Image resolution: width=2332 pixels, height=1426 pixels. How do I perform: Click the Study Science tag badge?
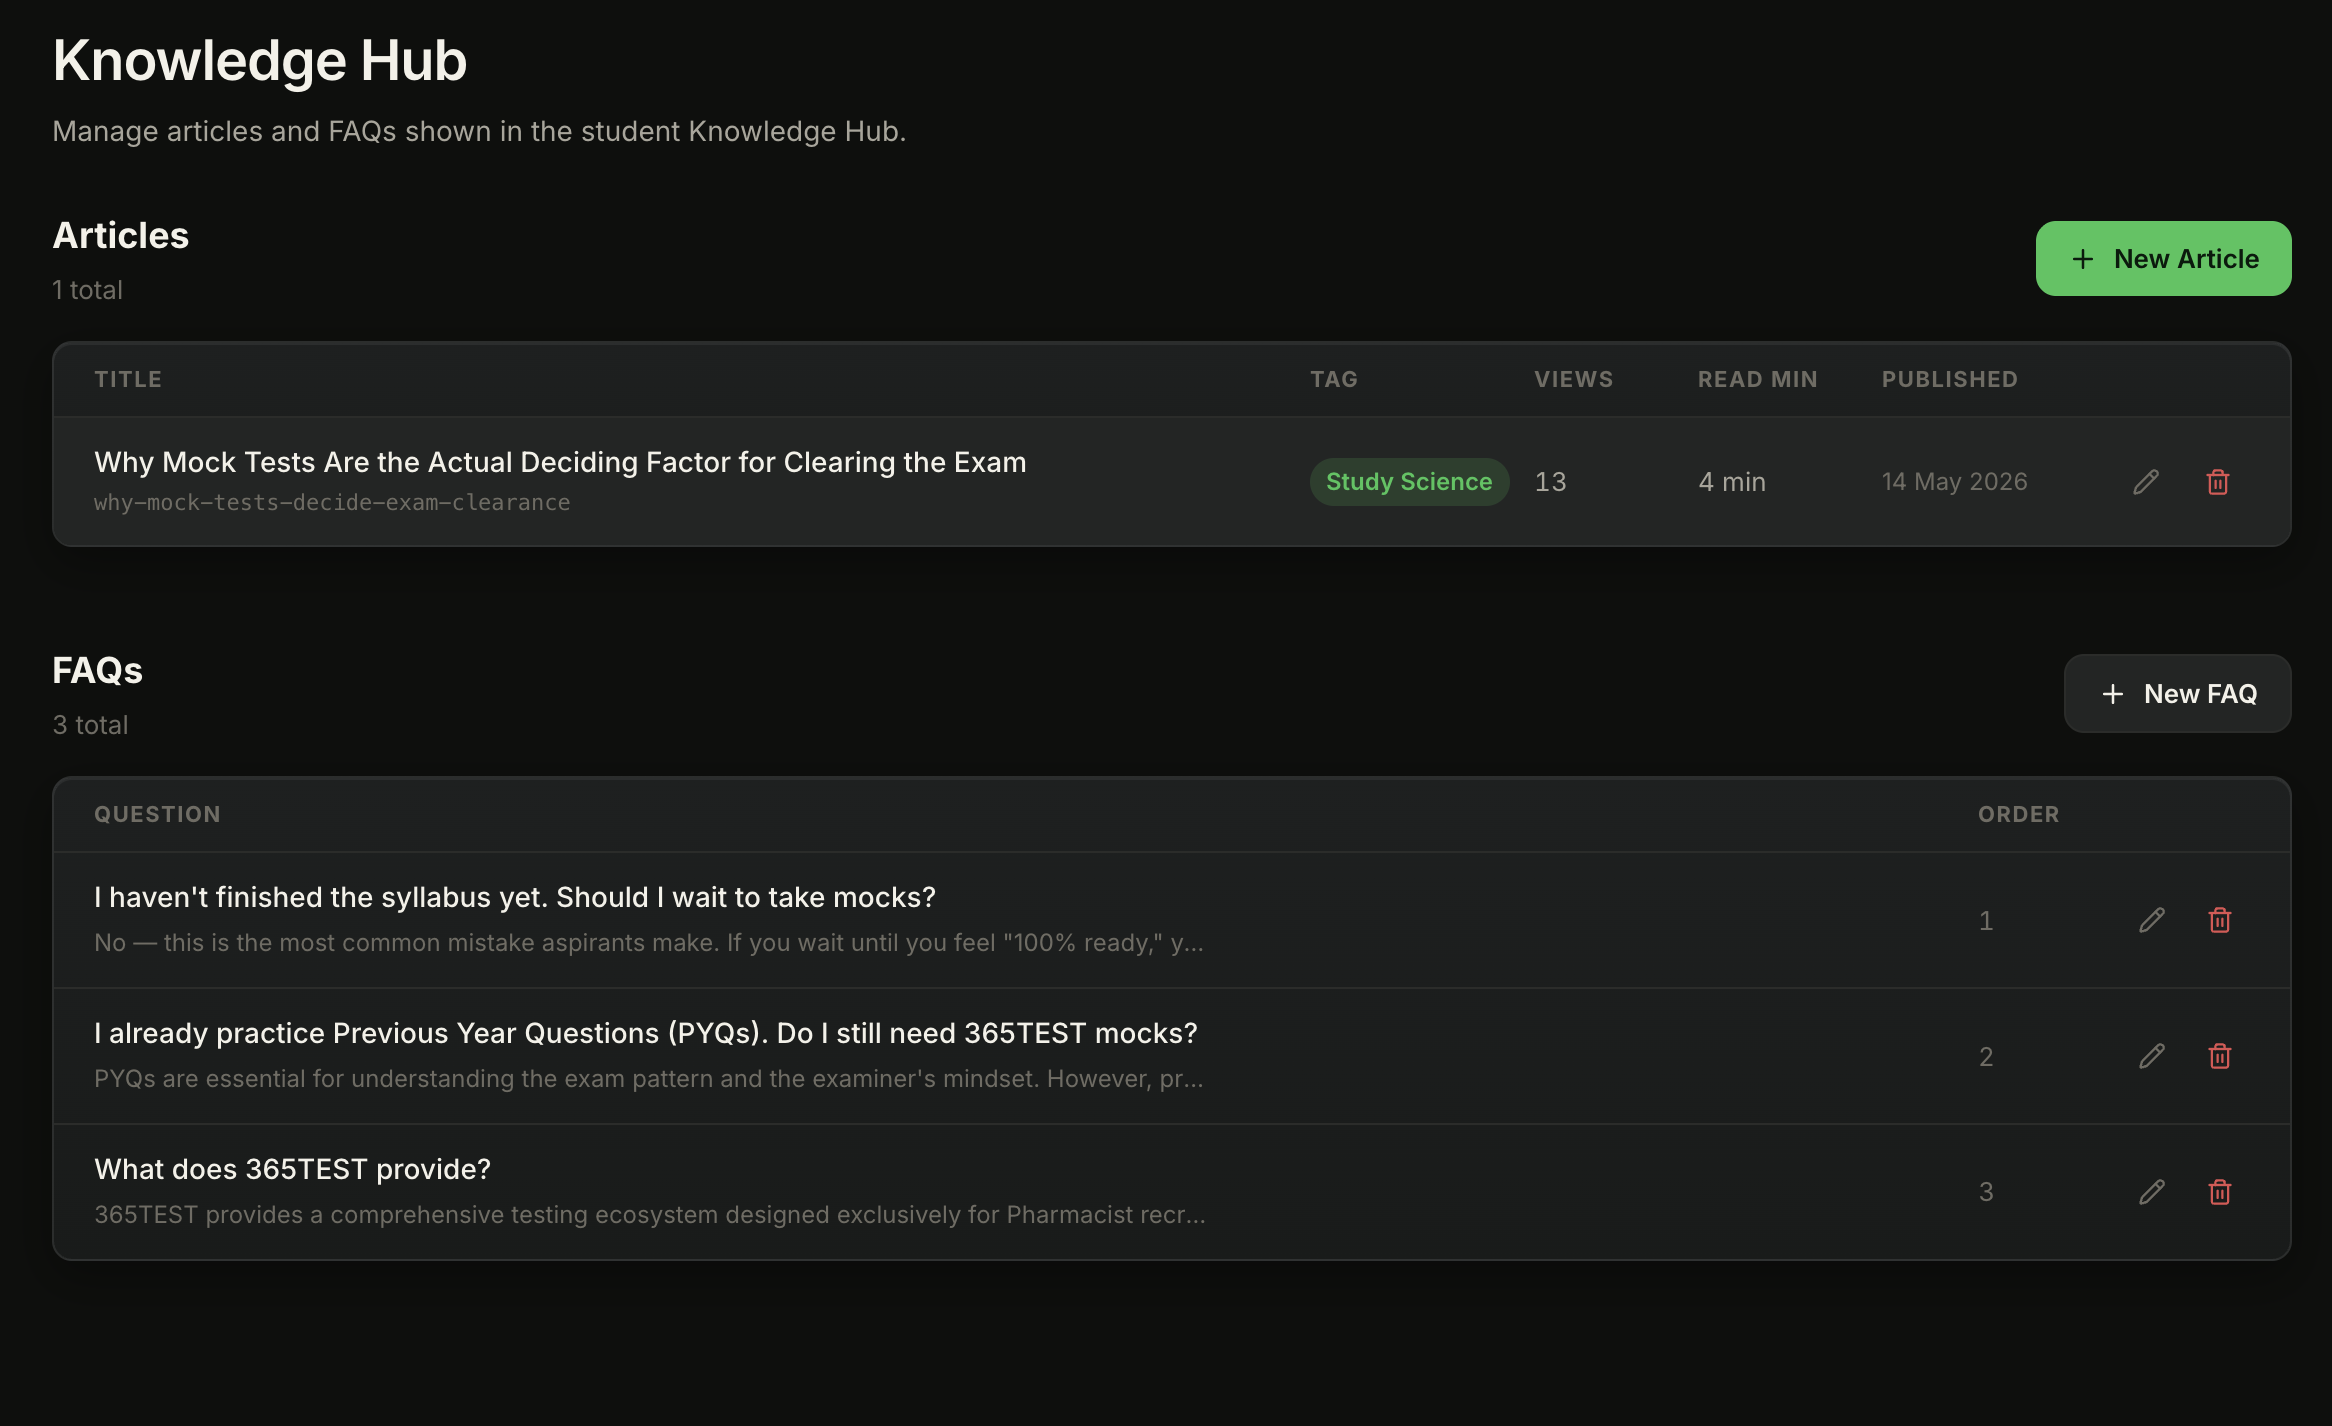[x=1409, y=482]
